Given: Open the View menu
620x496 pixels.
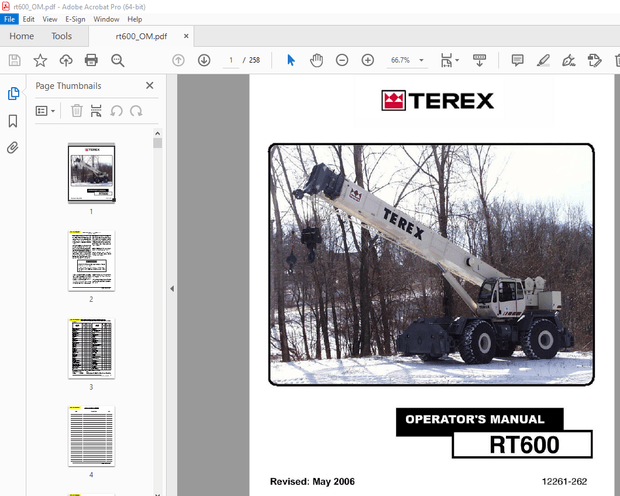Looking at the screenshot, I should (x=50, y=19).
